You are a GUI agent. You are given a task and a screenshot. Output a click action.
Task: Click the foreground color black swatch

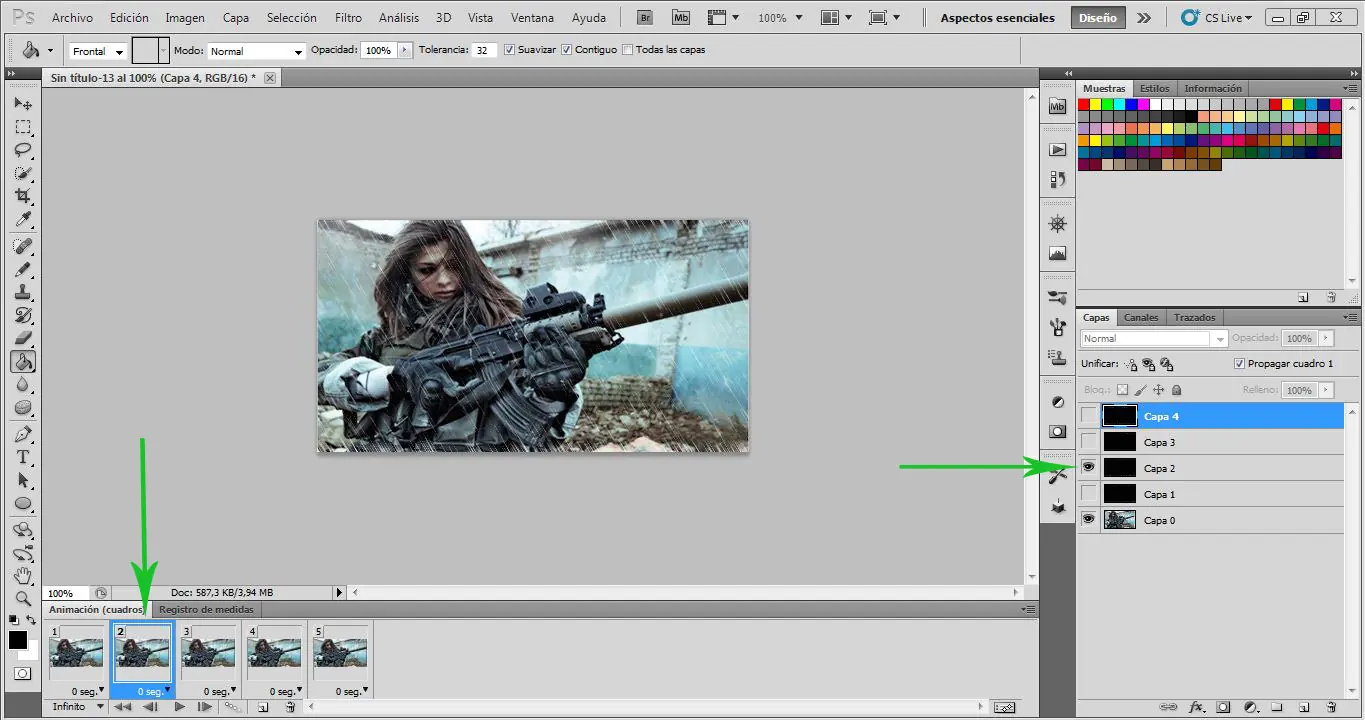(x=17, y=640)
